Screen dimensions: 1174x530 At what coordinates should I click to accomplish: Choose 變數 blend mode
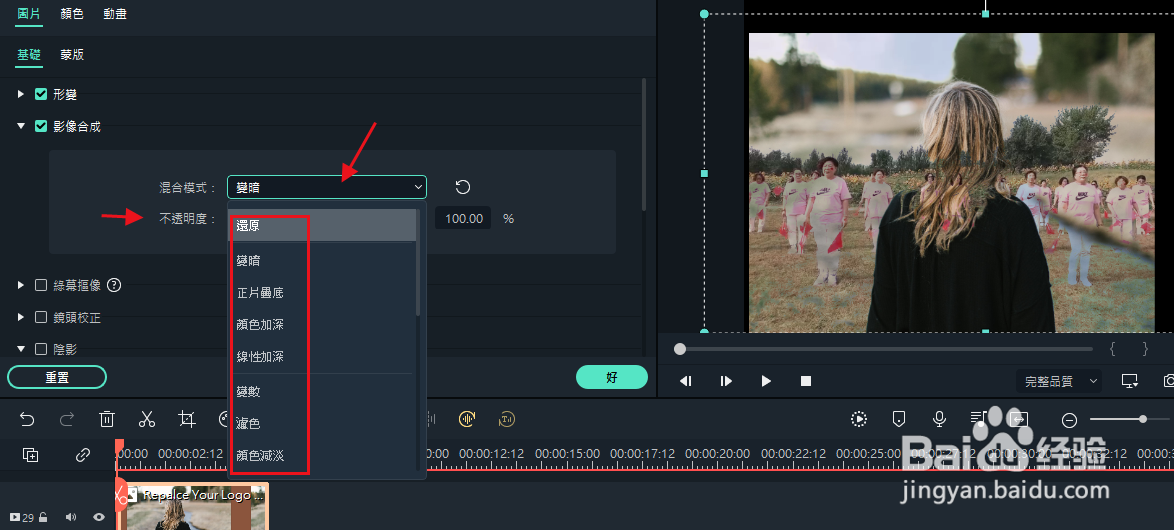322,391
